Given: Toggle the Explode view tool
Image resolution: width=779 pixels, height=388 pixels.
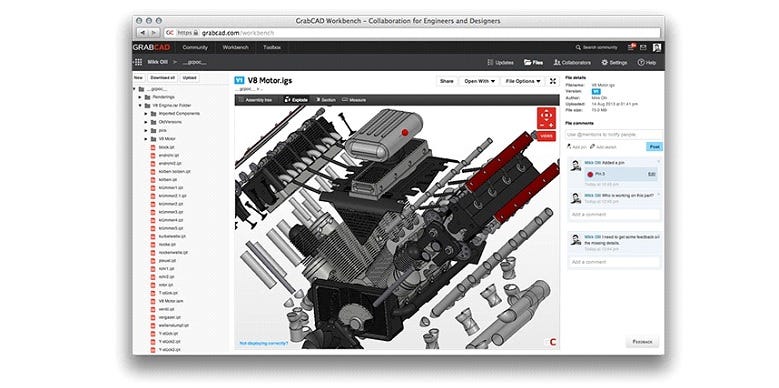Looking at the screenshot, I should [x=296, y=100].
